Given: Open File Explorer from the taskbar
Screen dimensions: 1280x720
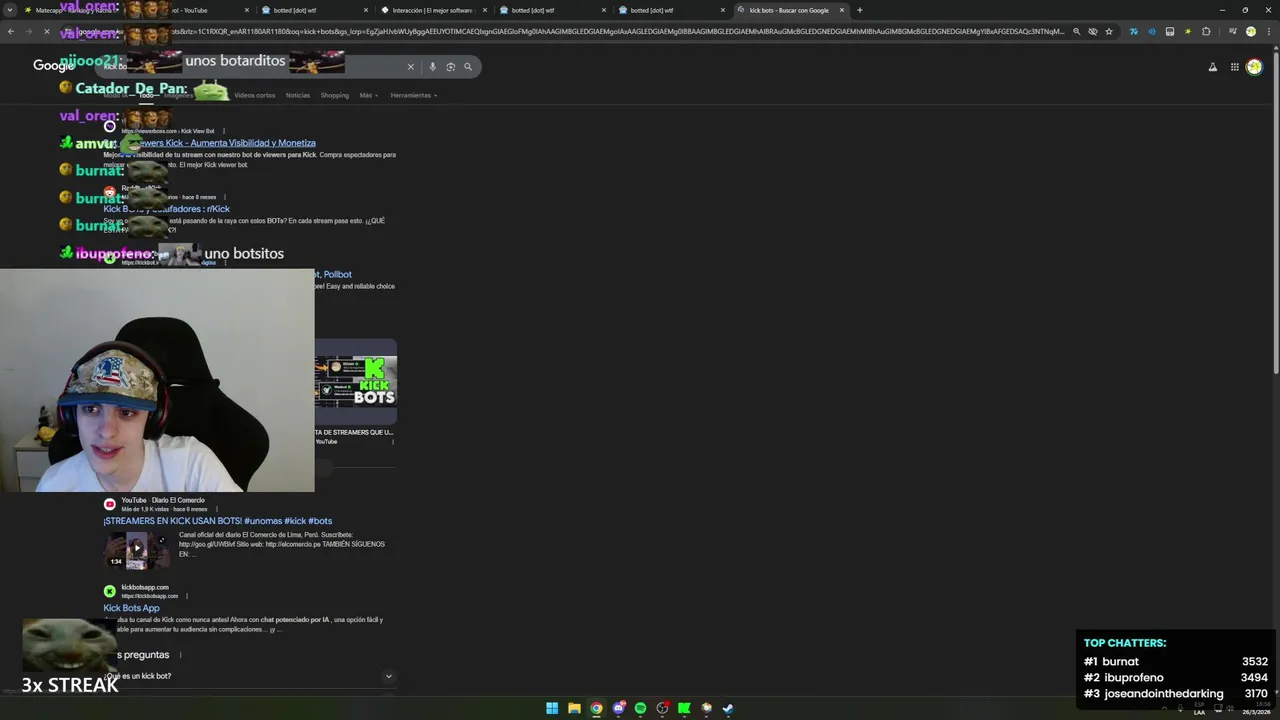Looking at the screenshot, I should [574, 708].
